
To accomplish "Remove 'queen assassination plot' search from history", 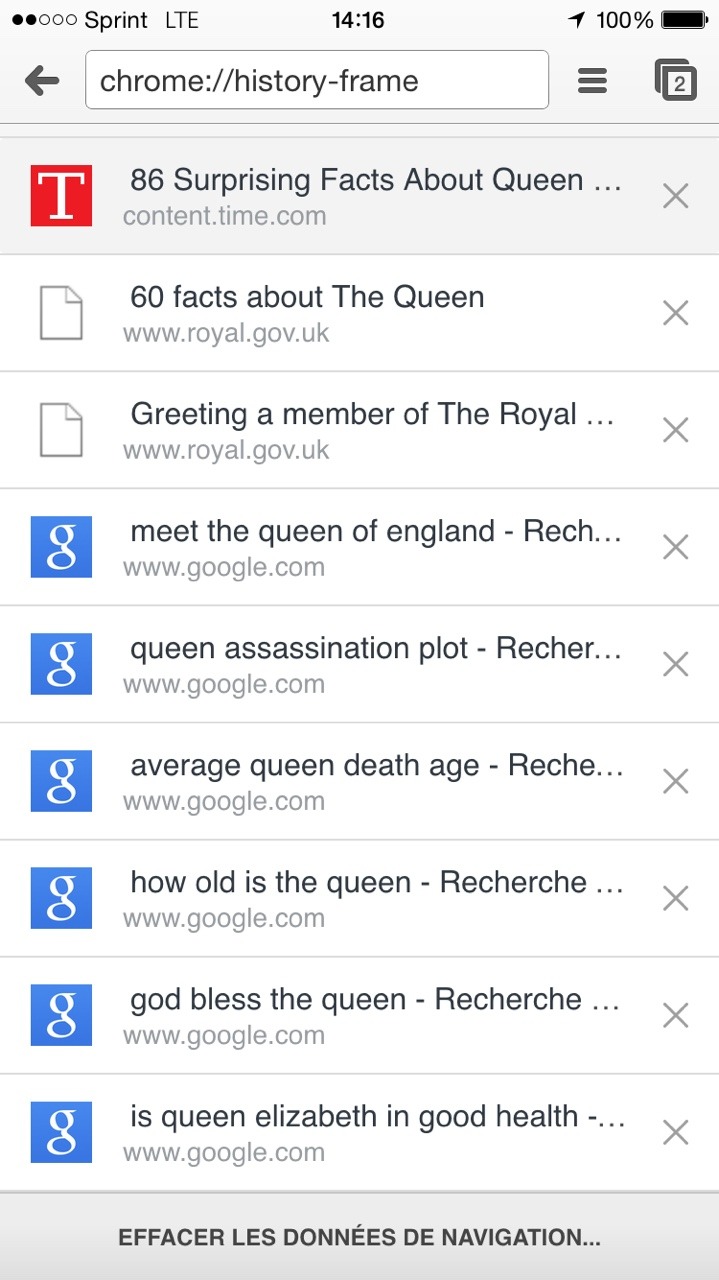I will 676,664.
